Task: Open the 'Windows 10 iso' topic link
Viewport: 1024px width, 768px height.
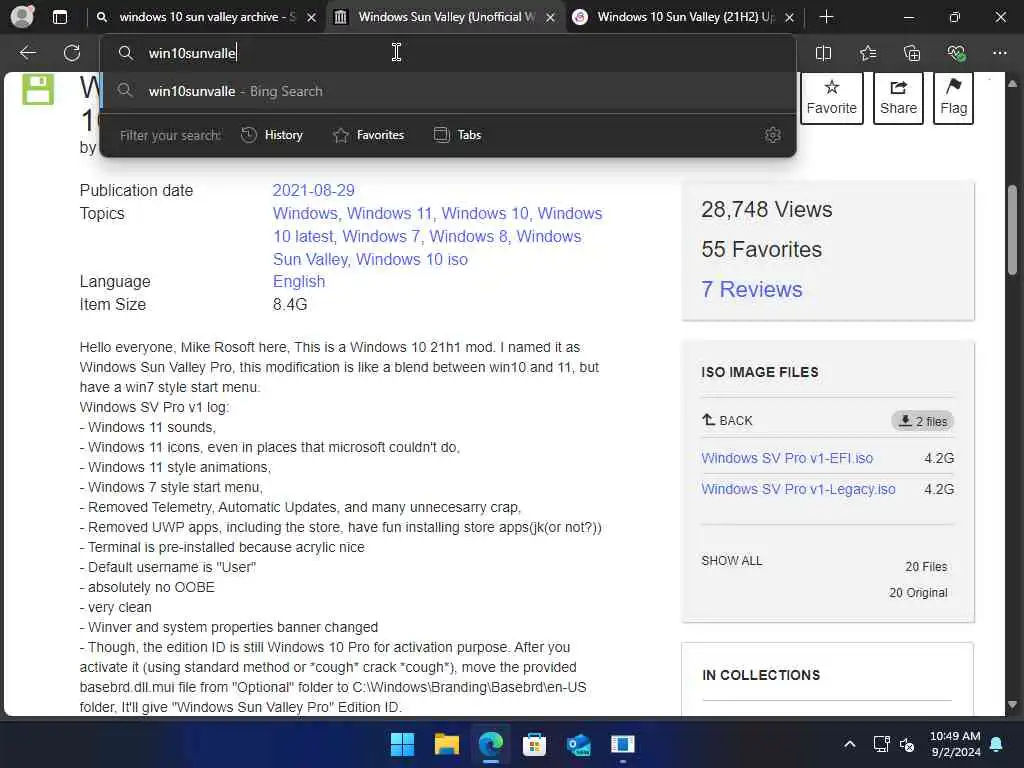Action: click(x=411, y=259)
